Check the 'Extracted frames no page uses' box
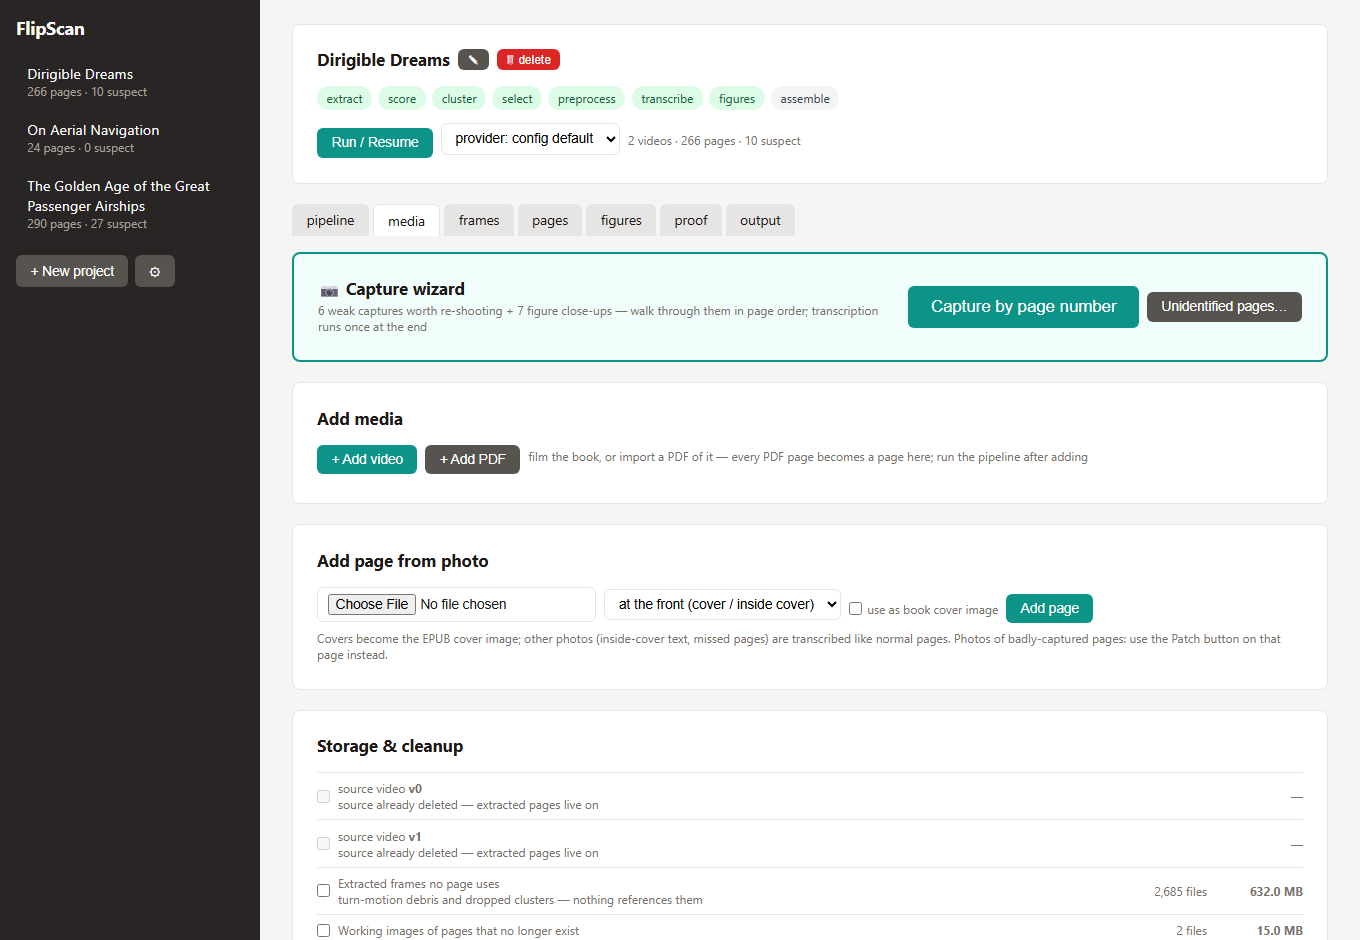 click(x=324, y=891)
